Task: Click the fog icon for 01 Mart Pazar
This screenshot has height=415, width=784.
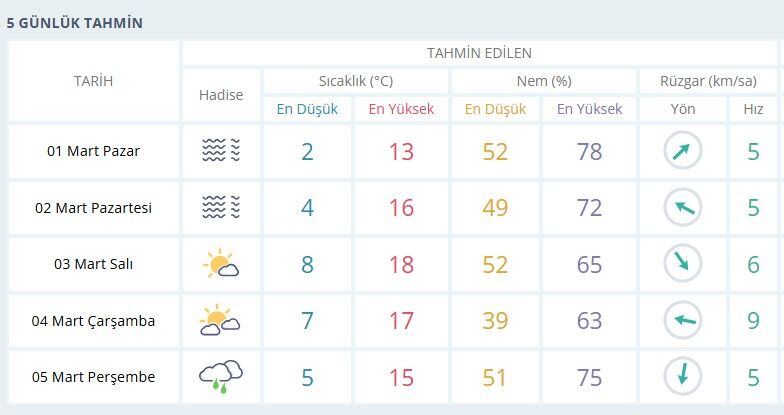Action: (x=221, y=152)
